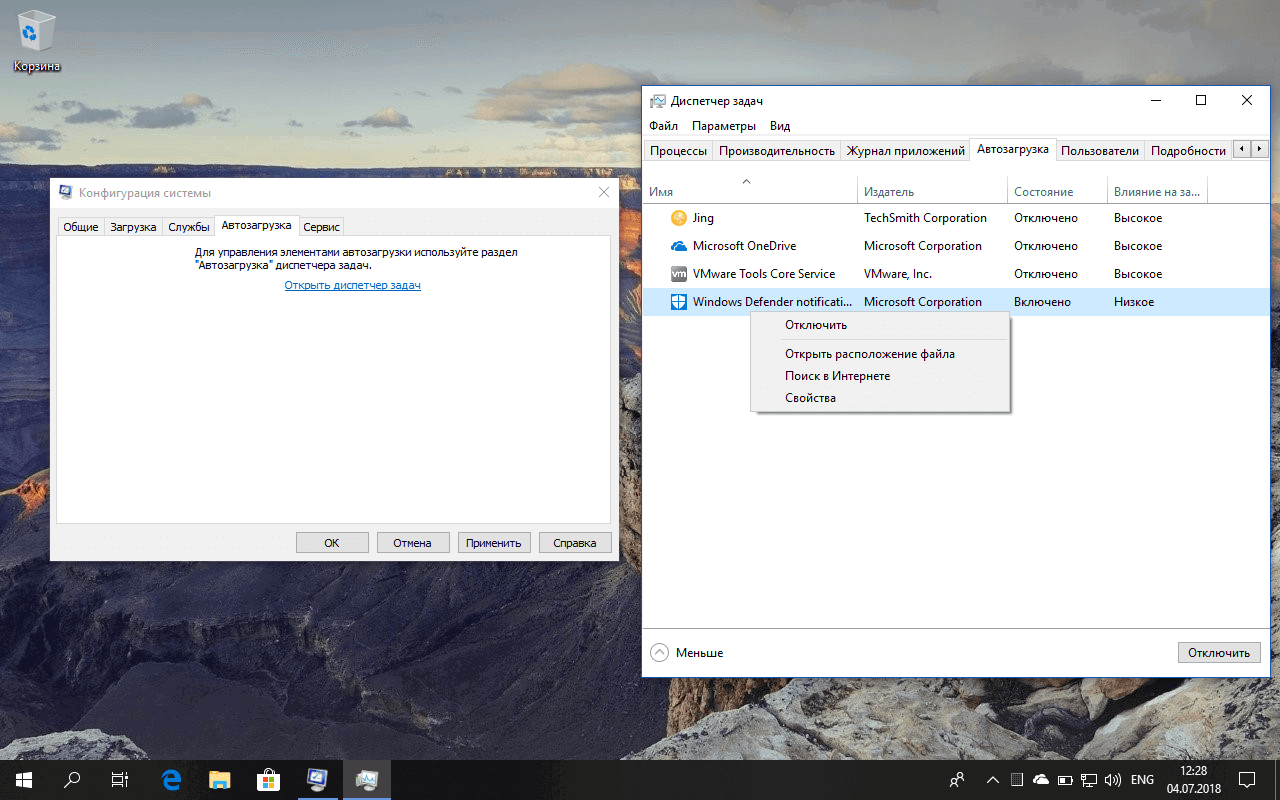Open the Файл menu in Task Manager
The width and height of the screenshot is (1280, 800).
(x=663, y=126)
